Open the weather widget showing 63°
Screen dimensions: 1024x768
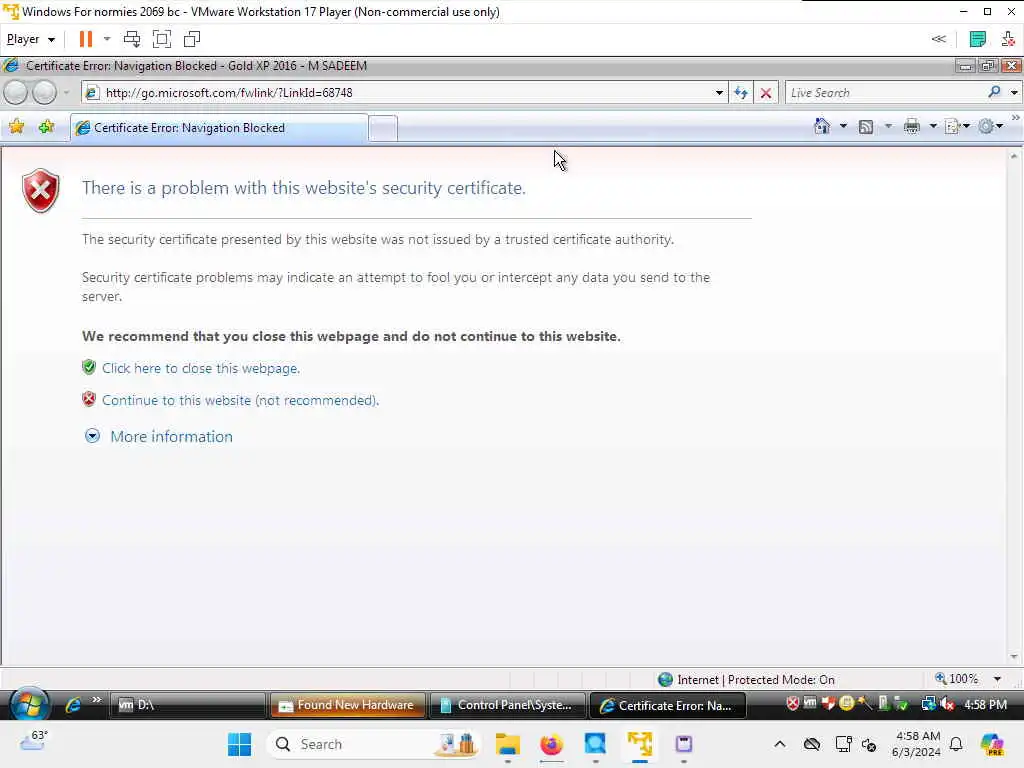click(34, 741)
